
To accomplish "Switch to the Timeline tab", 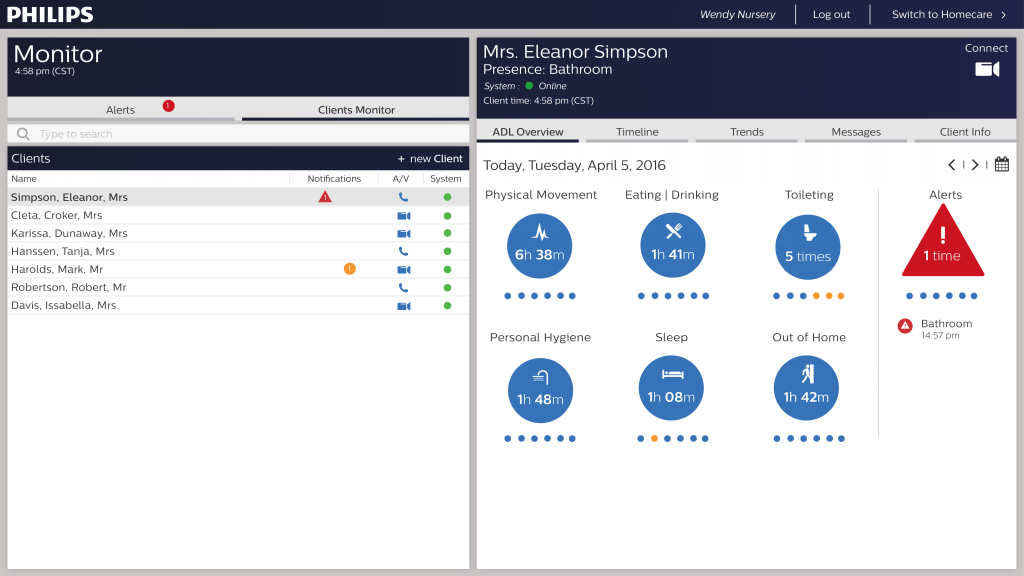I will pyautogui.click(x=637, y=132).
